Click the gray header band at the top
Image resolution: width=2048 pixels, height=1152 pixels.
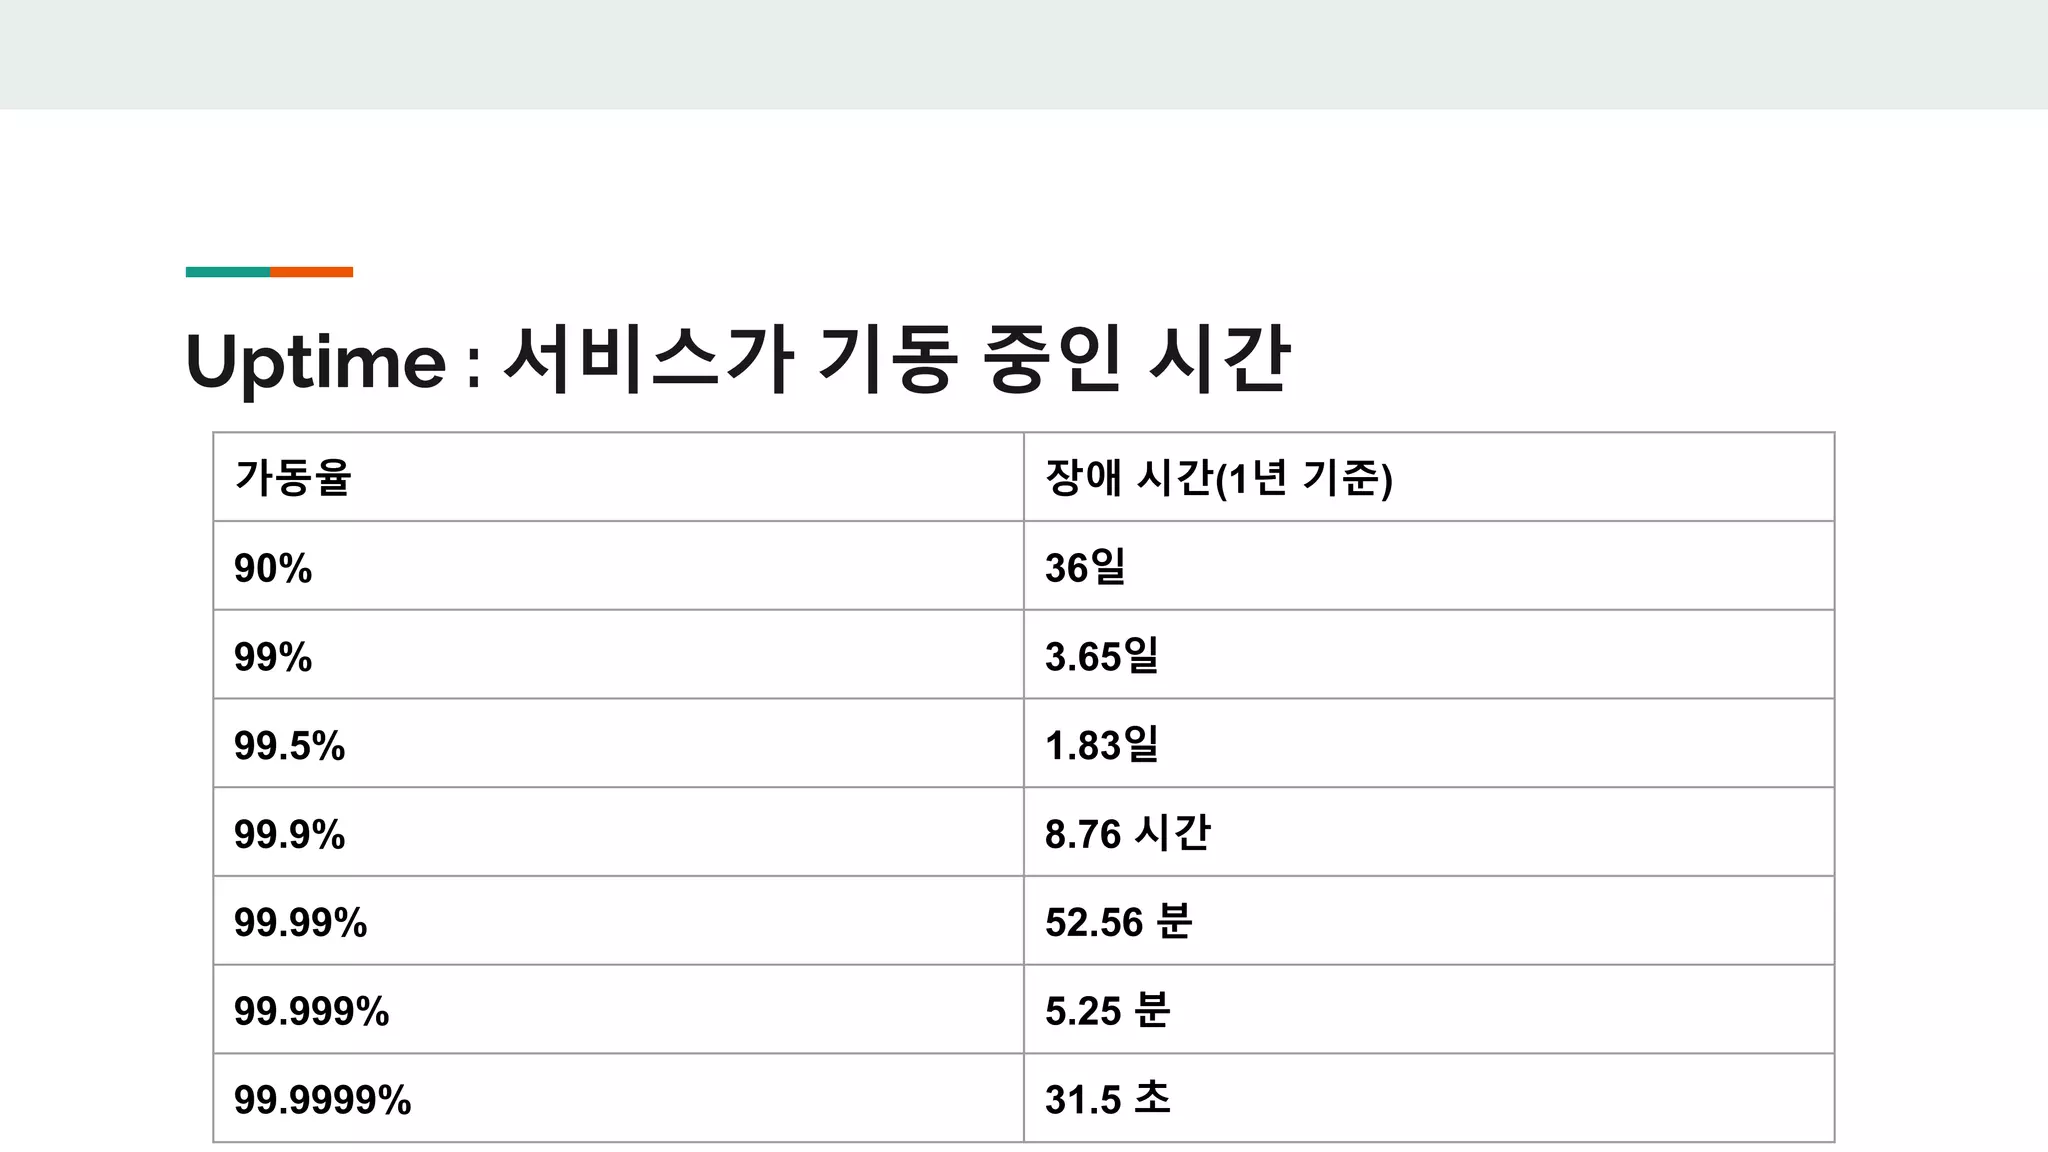coord(1024,54)
